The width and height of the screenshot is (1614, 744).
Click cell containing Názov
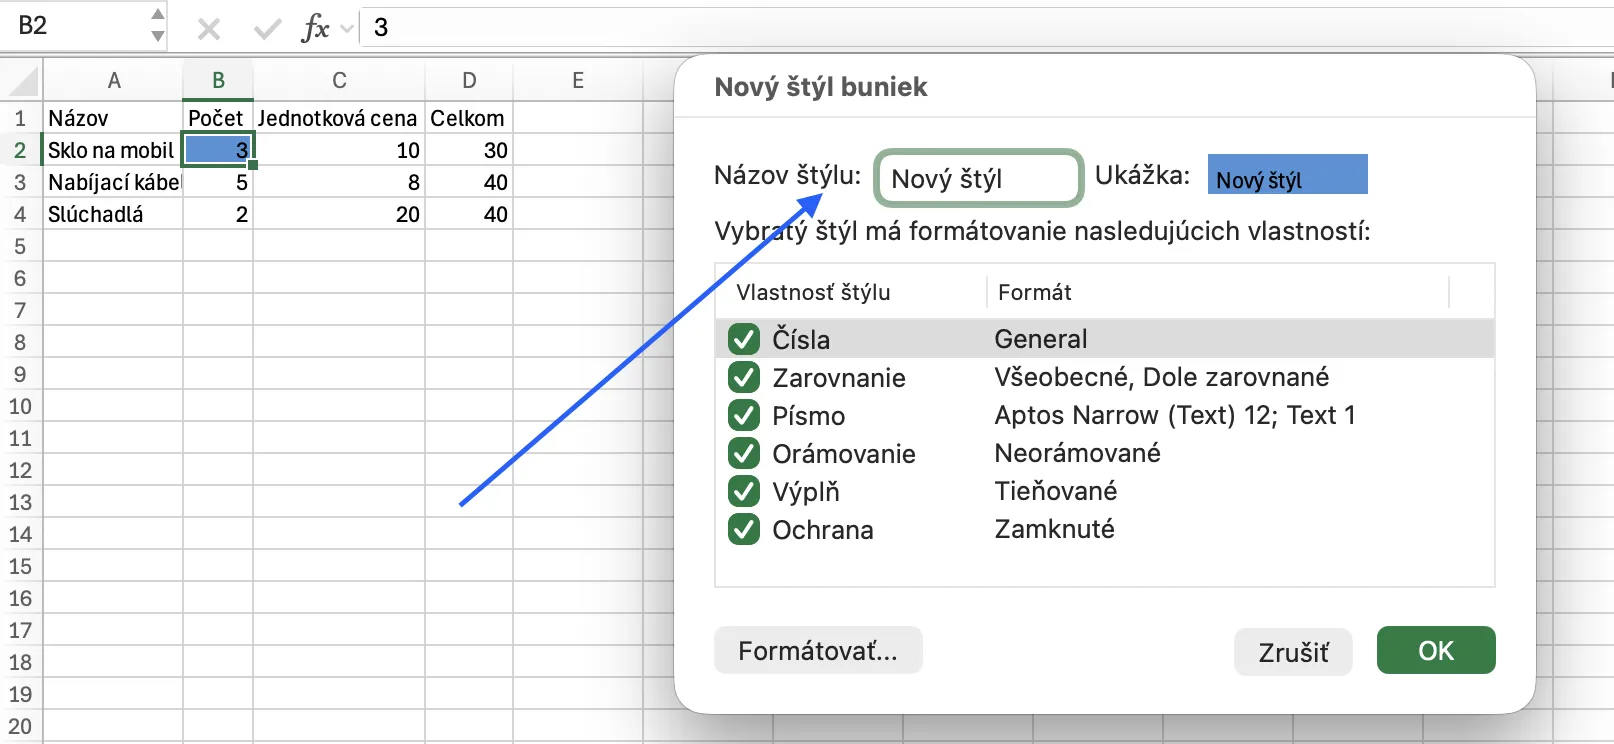pos(113,118)
